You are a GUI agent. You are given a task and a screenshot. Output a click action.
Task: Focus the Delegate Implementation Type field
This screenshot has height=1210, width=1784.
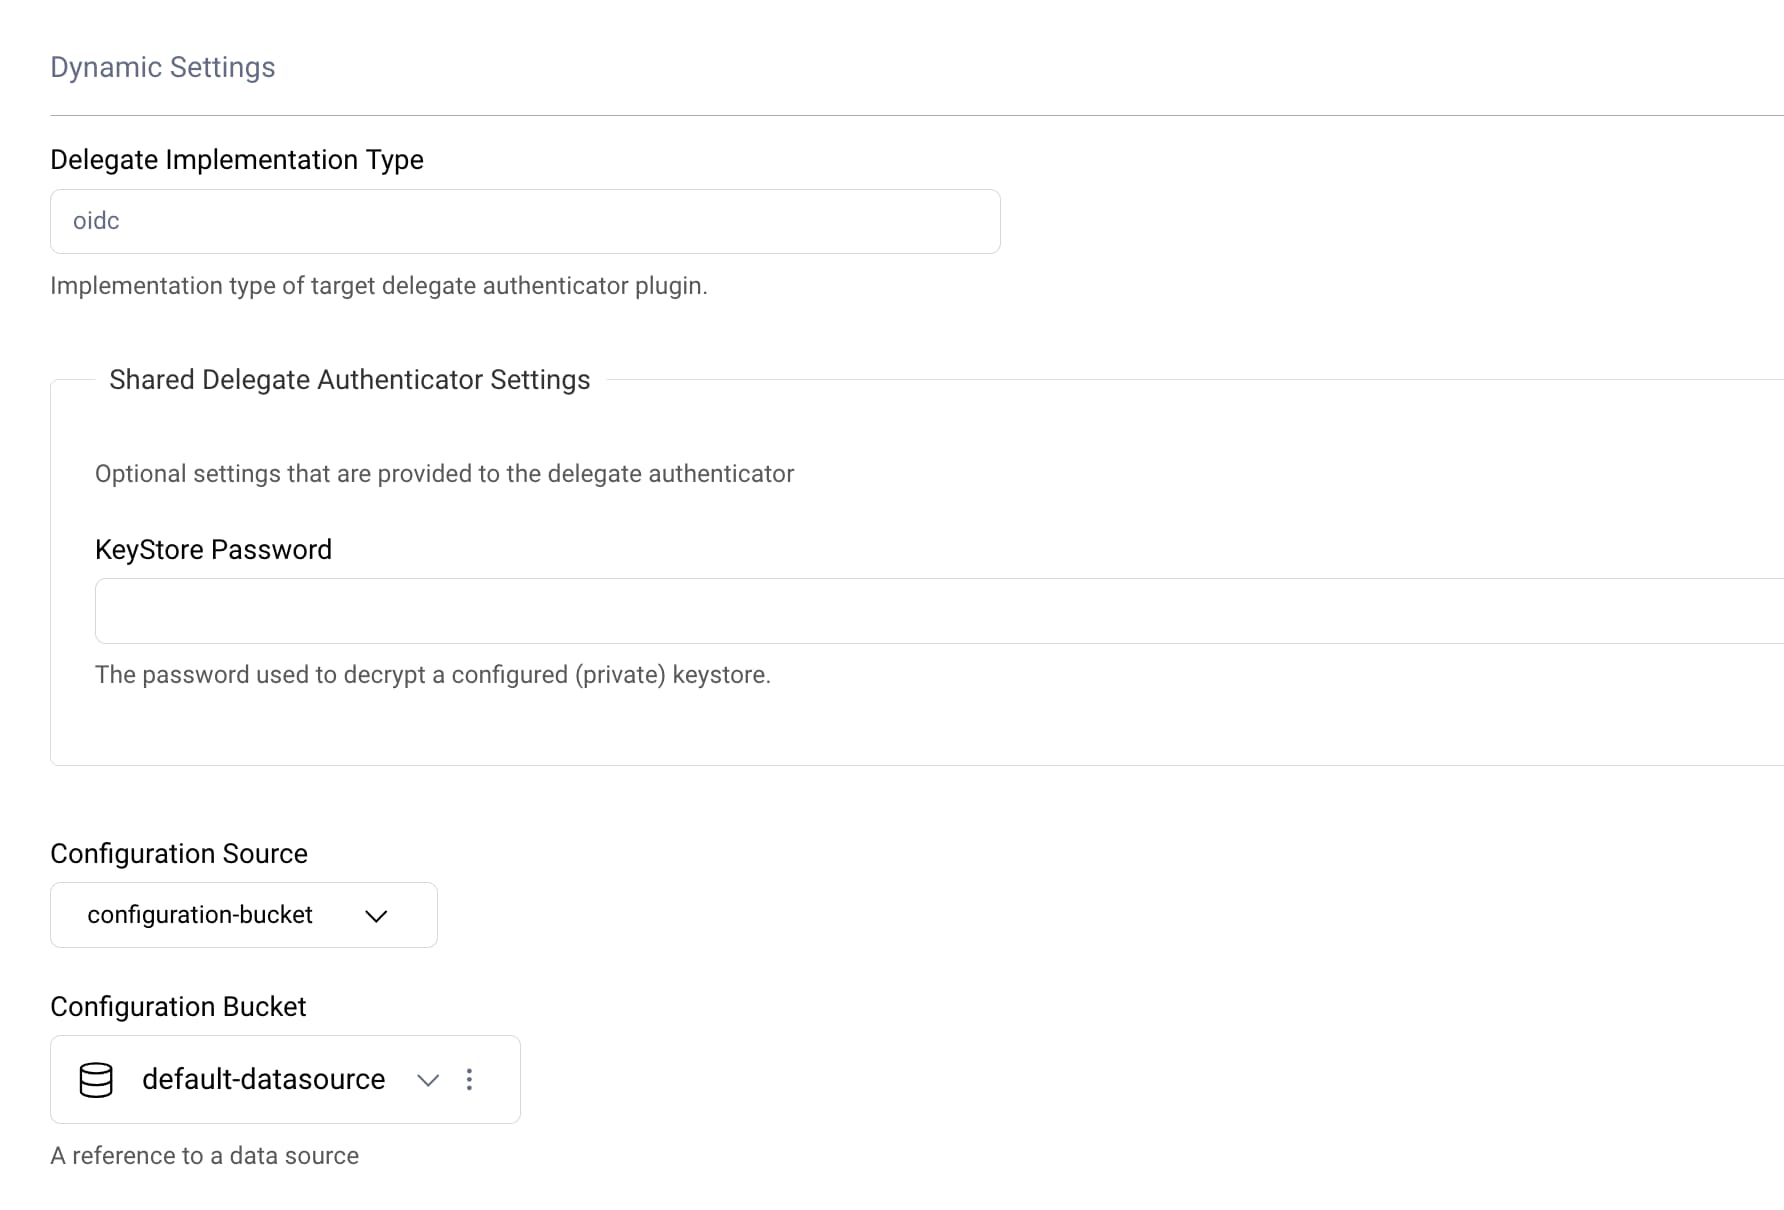pos(525,221)
